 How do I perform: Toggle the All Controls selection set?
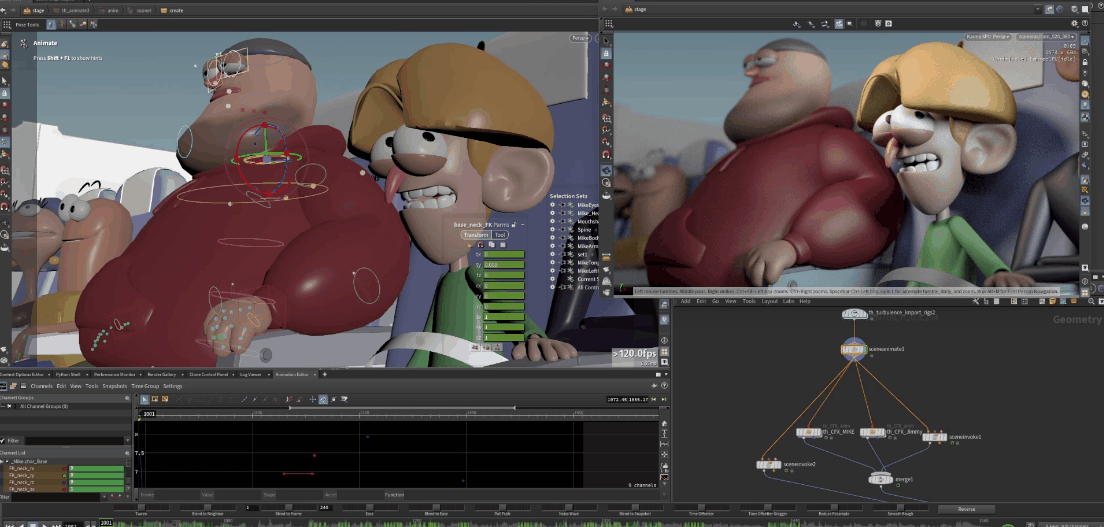[x=552, y=287]
